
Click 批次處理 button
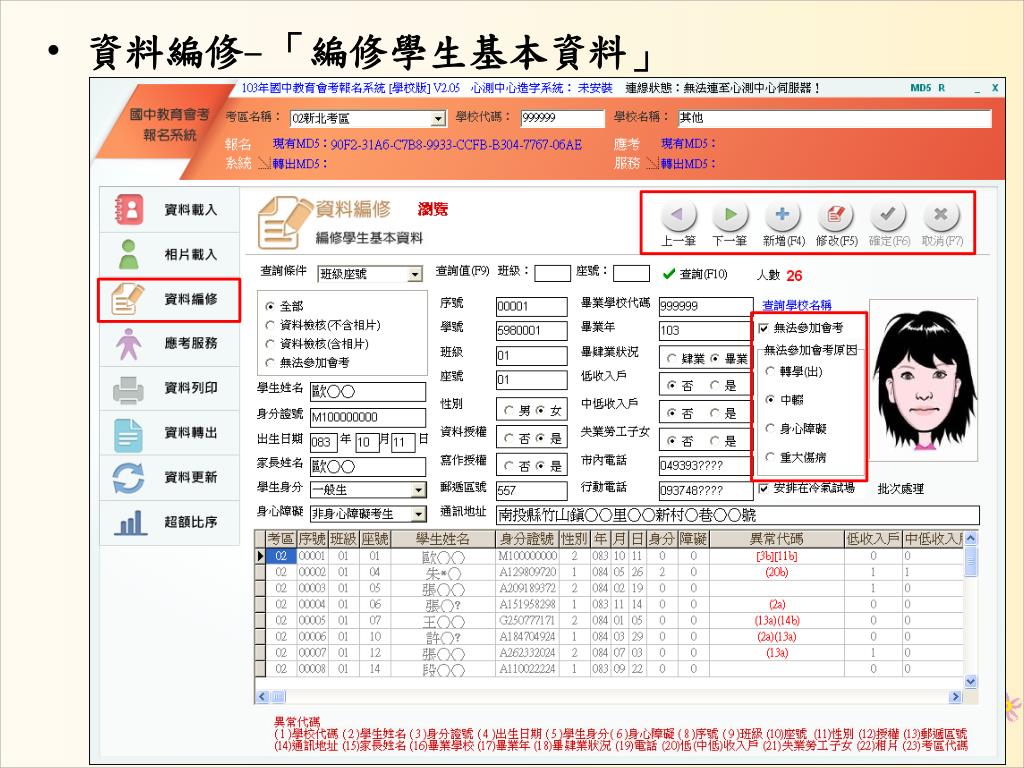coord(901,489)
